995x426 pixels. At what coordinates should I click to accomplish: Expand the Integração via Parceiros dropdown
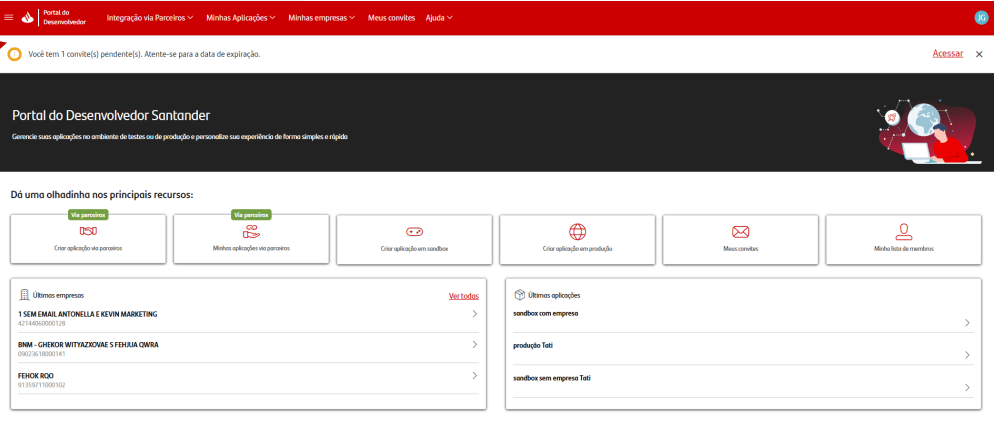[x=152, y=18]
